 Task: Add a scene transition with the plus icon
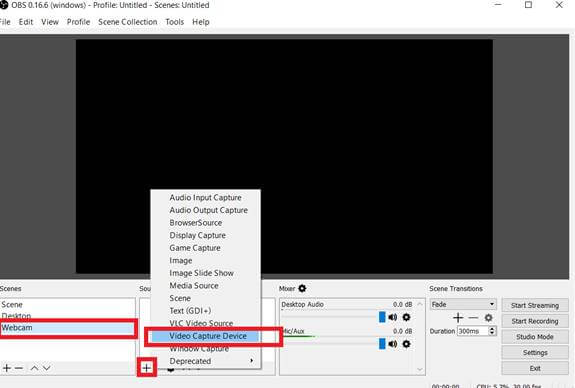coord(458,317)
